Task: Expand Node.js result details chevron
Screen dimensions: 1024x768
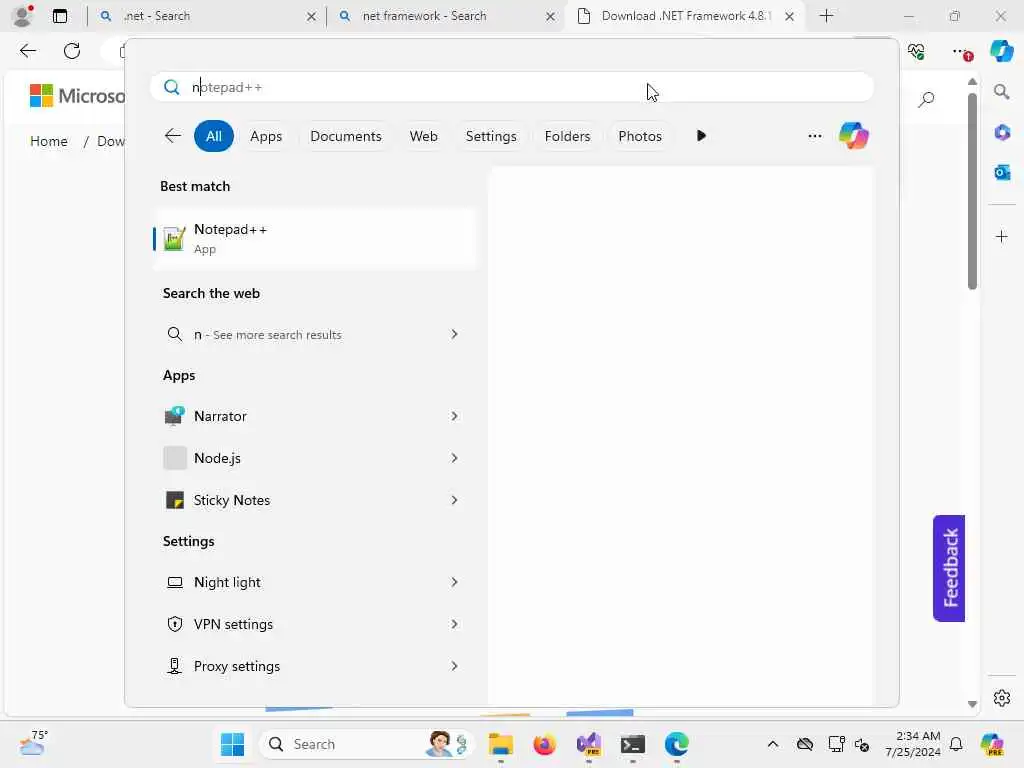Action: (455, 458)
